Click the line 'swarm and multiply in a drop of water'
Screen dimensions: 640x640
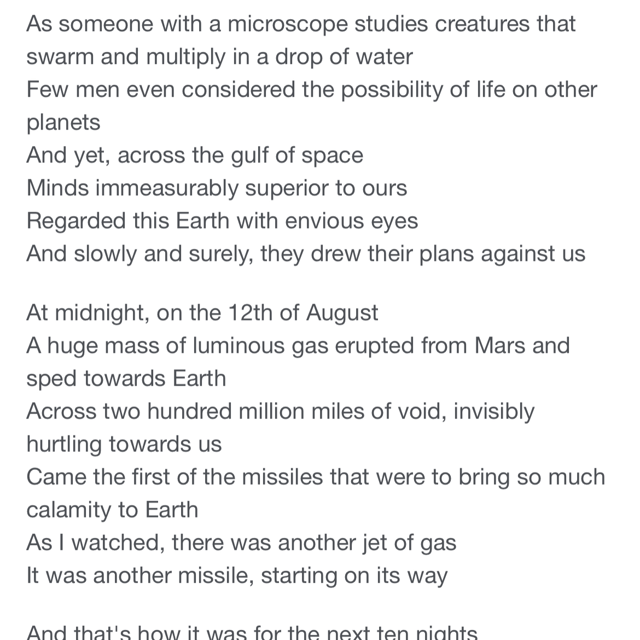pos(220,57)
